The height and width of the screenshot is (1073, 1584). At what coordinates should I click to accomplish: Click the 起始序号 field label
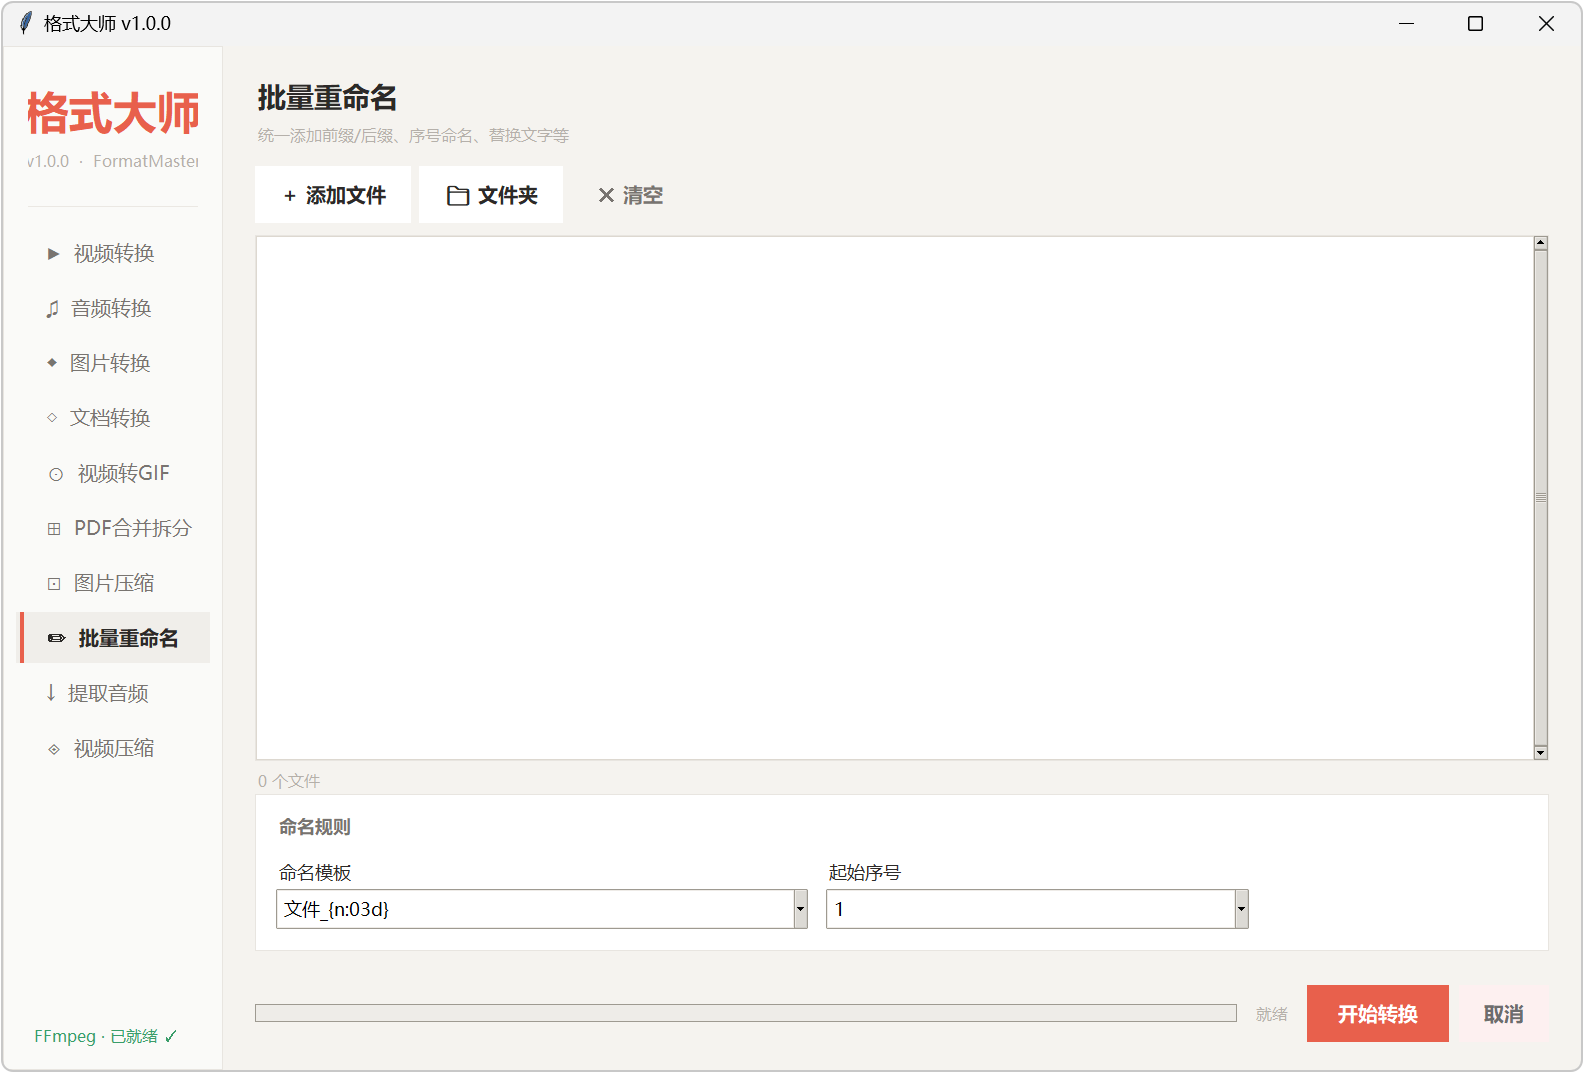click(x=865, y=873)
